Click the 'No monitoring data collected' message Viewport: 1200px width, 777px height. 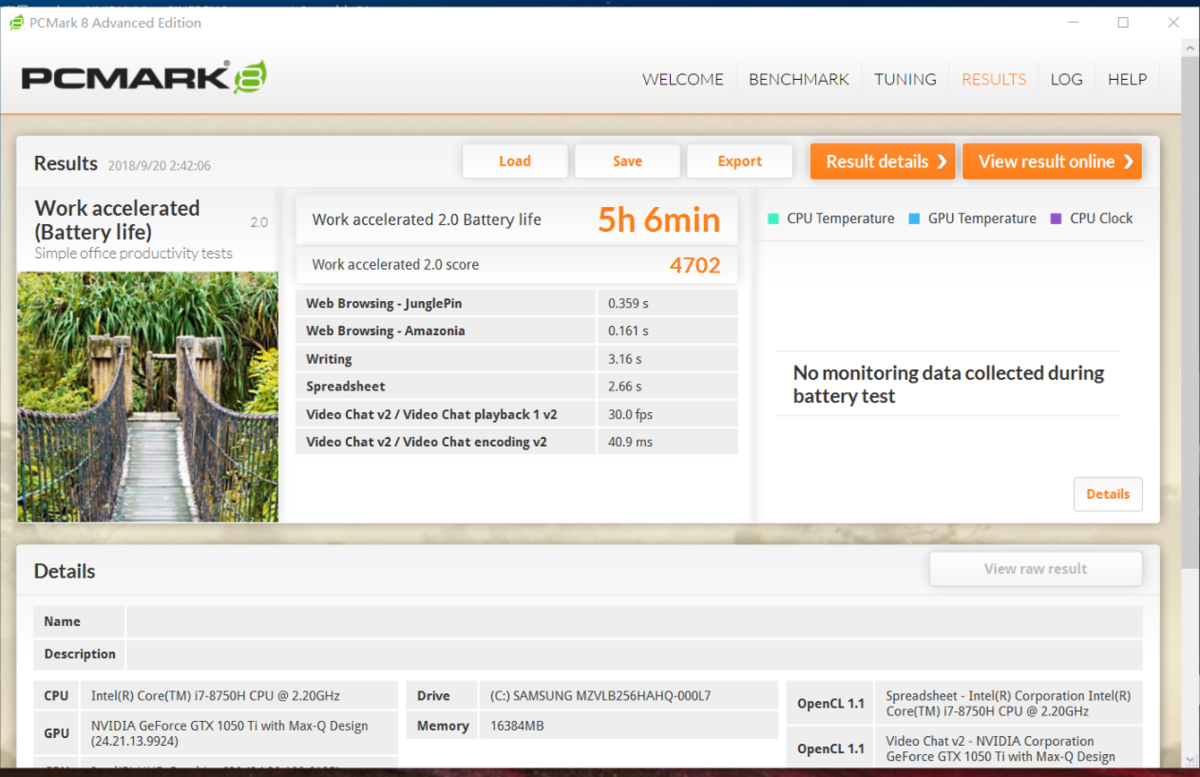point(948,384)
